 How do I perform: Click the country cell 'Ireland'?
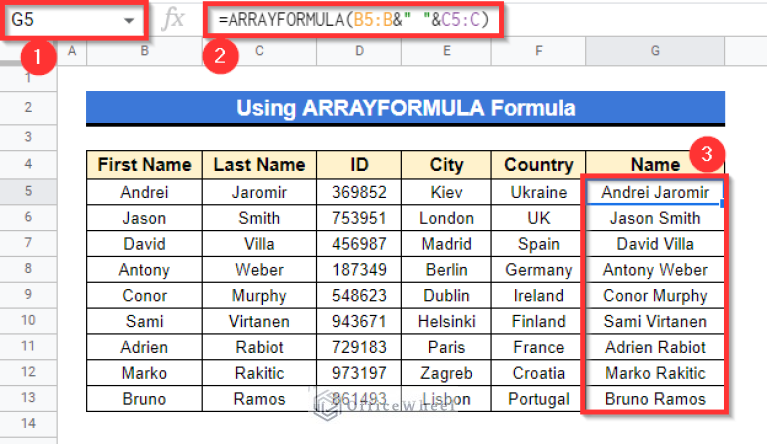[x=538, y=296]
